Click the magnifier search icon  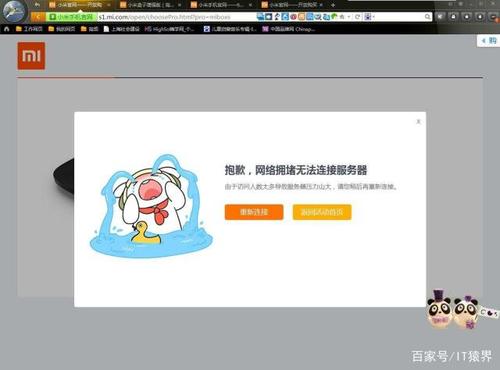428,17
